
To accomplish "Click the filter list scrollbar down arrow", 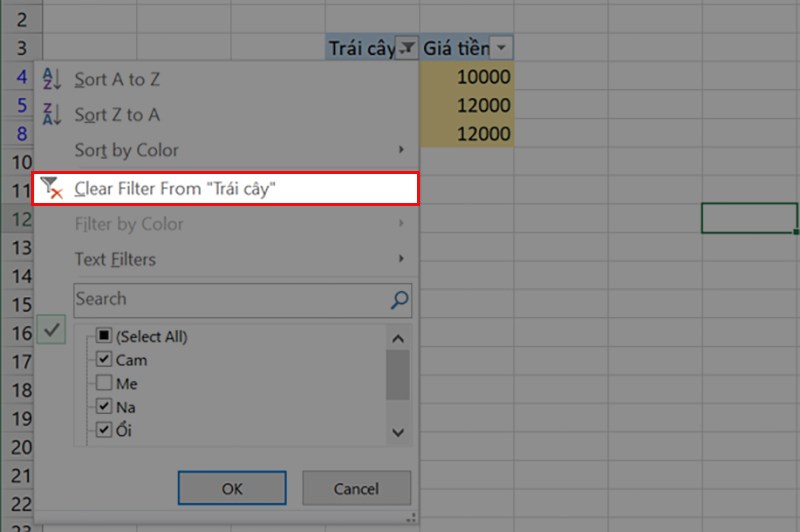I will (398, 433).
